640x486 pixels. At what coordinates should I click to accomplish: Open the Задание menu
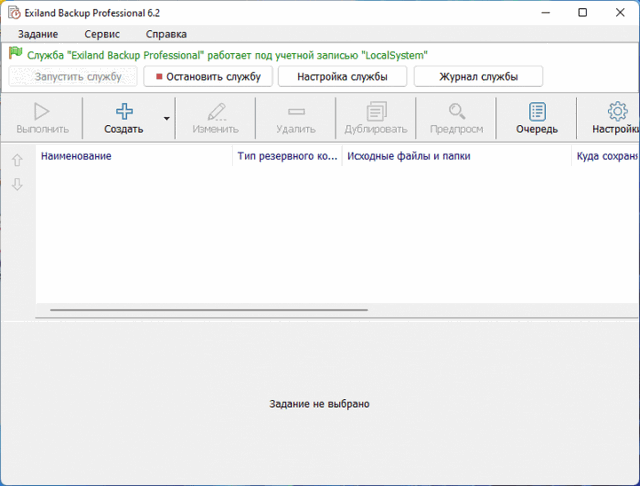(38, 34)
